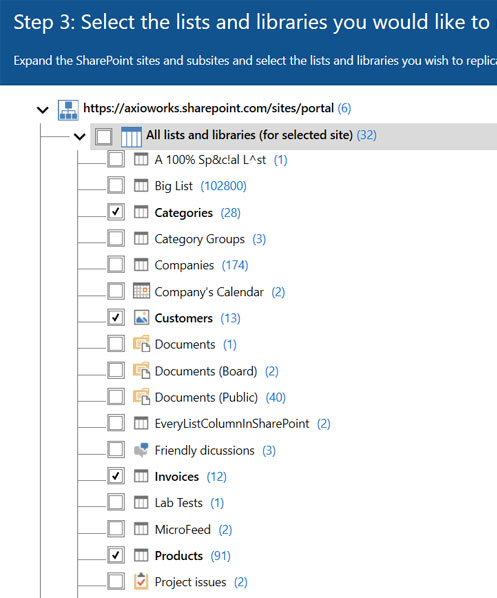The height and width of the screenshot is (598, 497).
Task: Tick the Lab Tests checkbox
Action: point(116,502)
